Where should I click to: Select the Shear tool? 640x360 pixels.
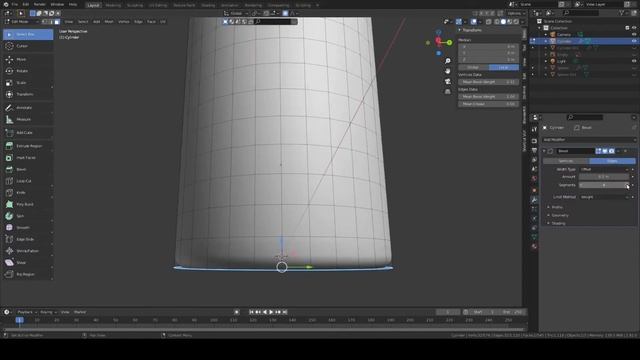[28, 262]
